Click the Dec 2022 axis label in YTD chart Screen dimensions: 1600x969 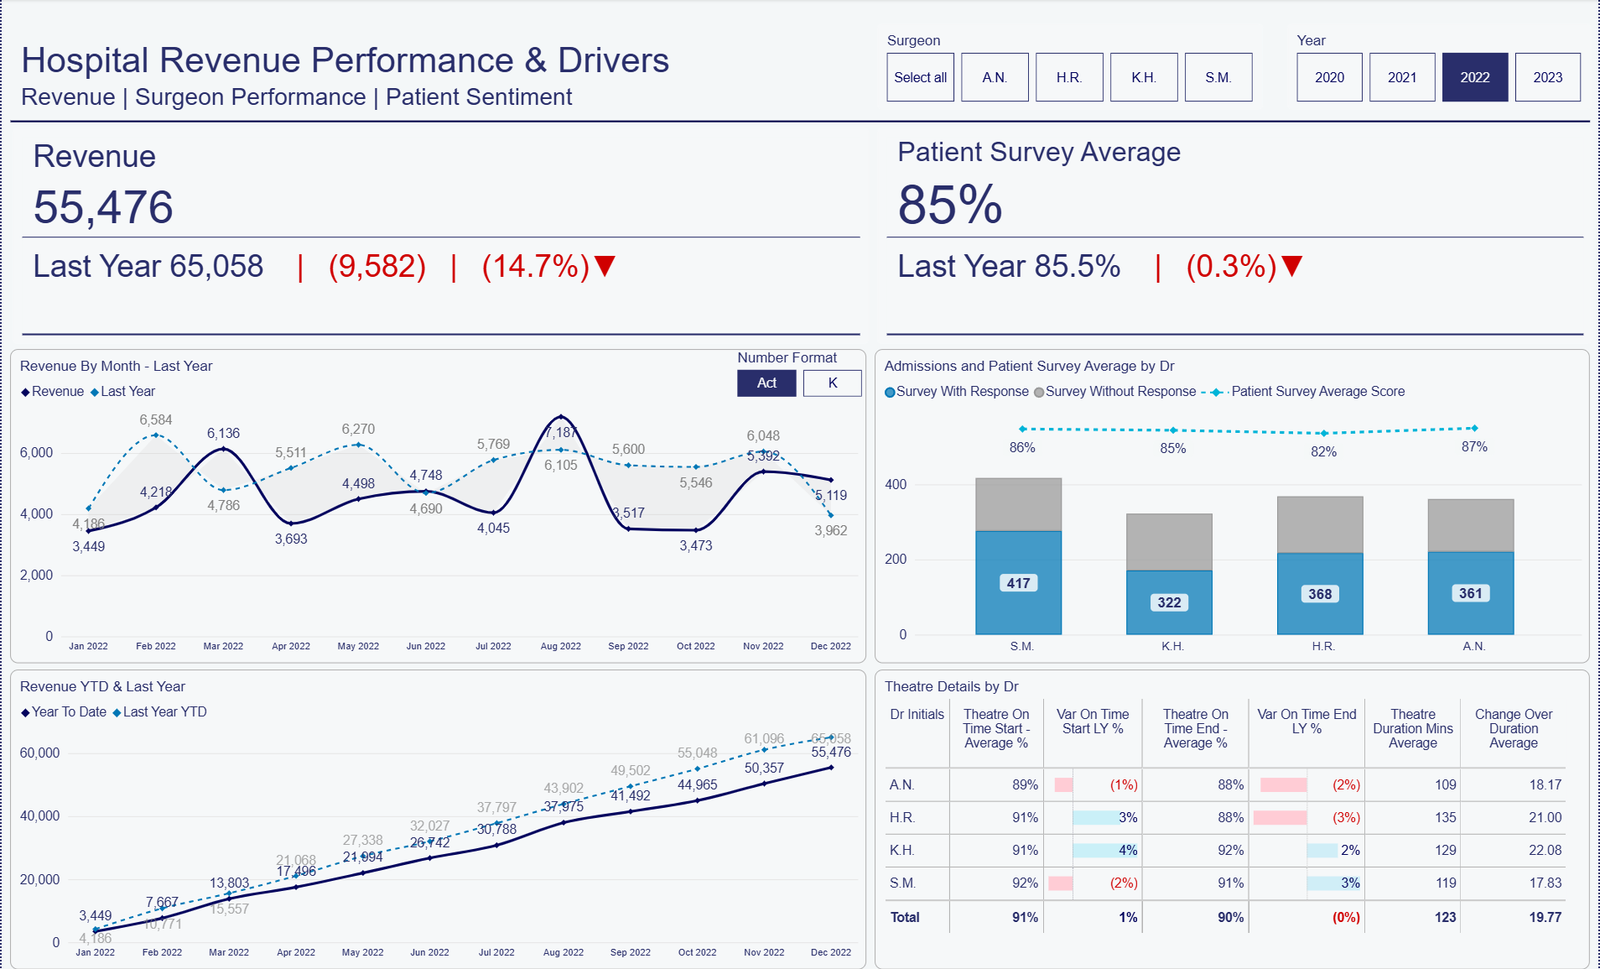click(831, 953)
